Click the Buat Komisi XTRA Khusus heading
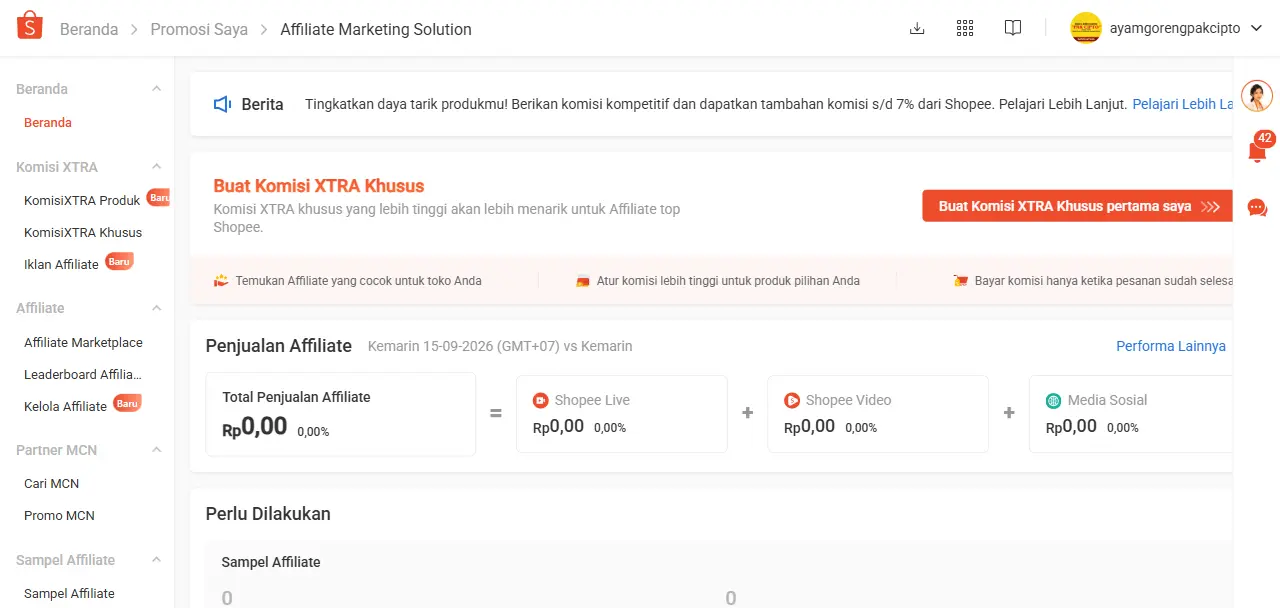1280x608 pixels. click(319, 186)
